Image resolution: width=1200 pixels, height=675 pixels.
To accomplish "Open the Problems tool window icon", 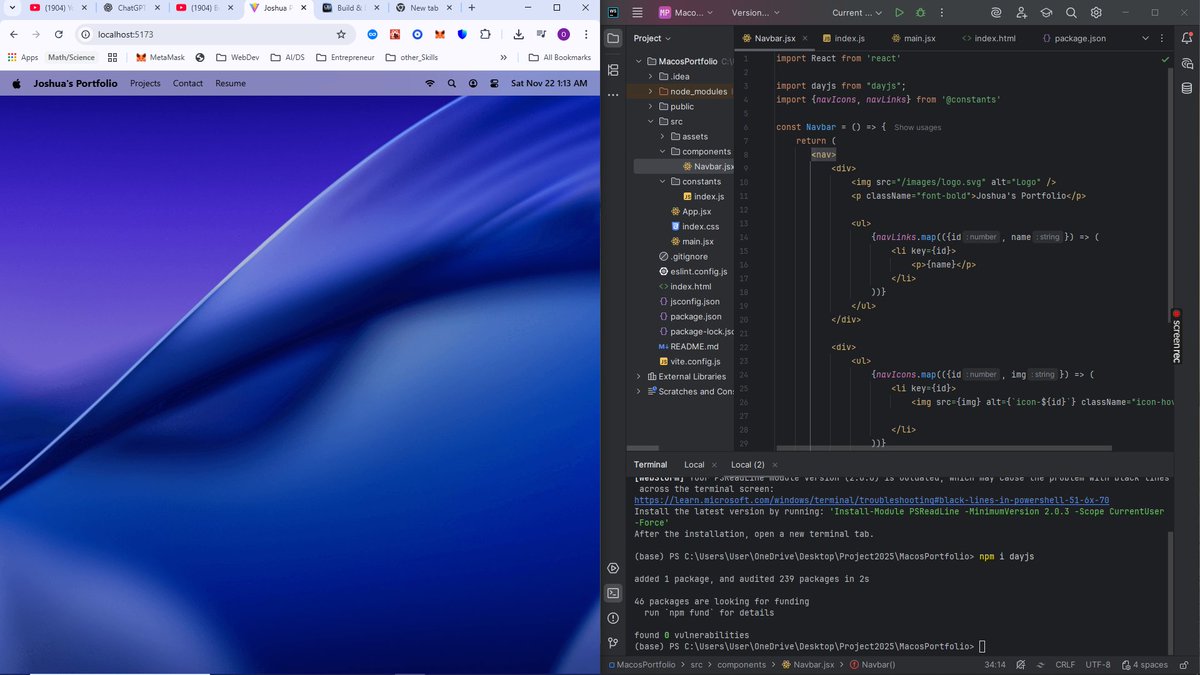I will (613, 619).
